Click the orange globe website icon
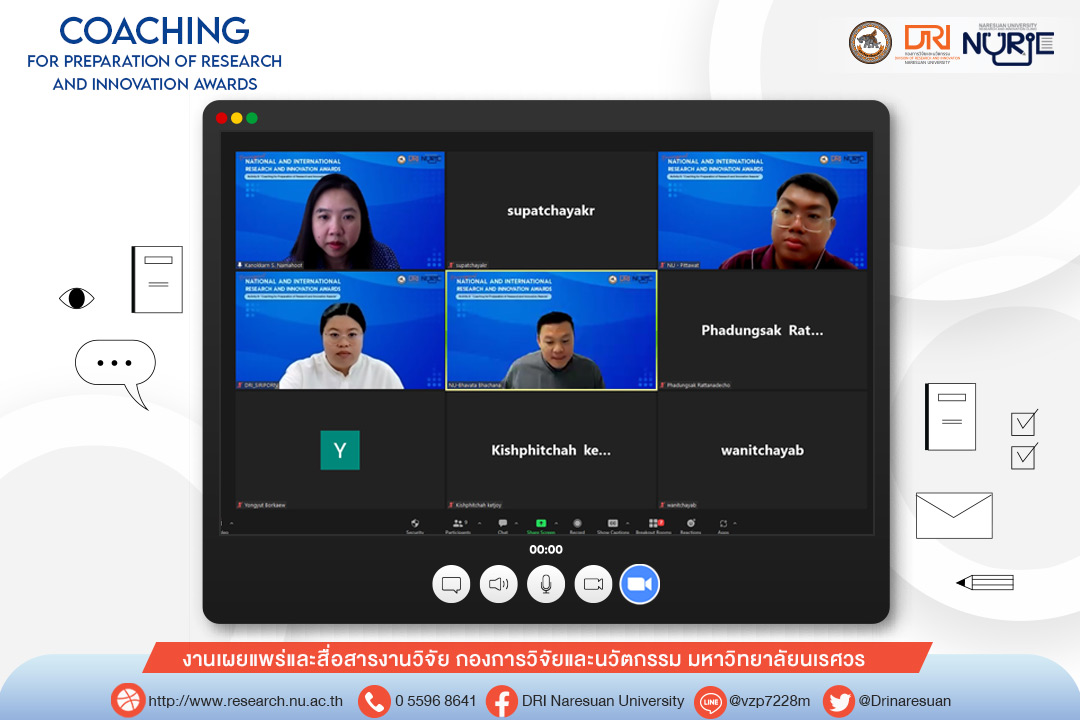1080x720 pixels. pyautogui.click(x=127, y=701)
